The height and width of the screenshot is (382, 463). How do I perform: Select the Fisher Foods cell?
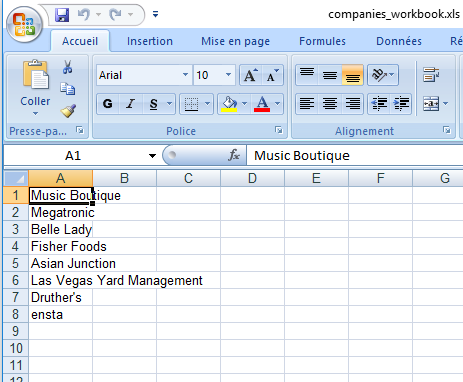pos(61,246)
